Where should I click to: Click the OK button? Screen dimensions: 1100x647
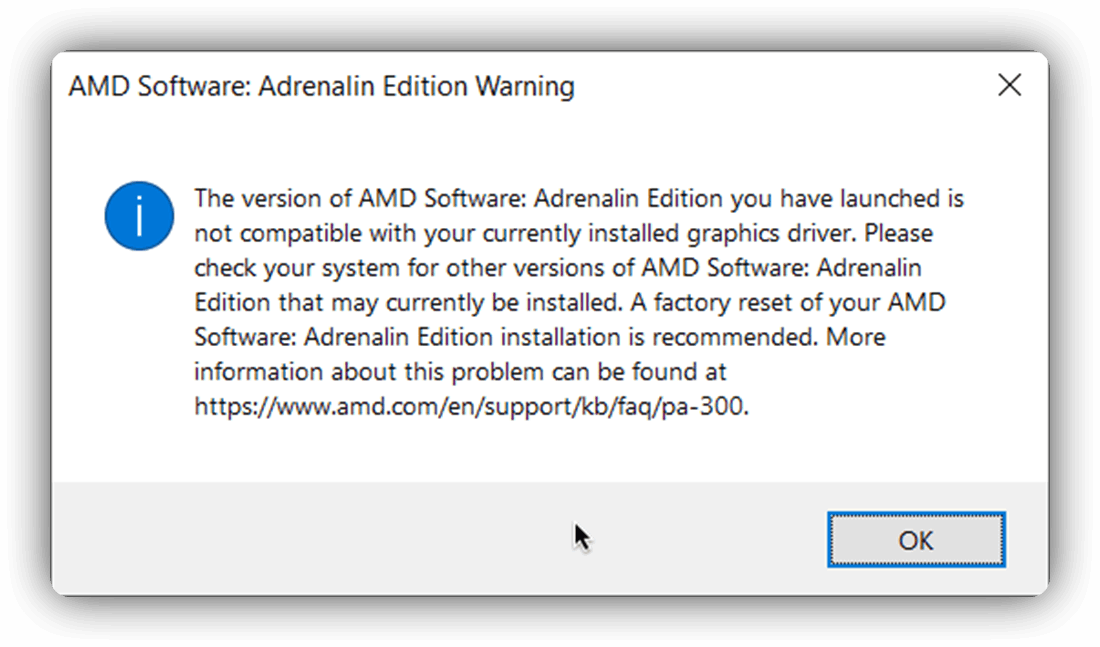click(915, 540)
